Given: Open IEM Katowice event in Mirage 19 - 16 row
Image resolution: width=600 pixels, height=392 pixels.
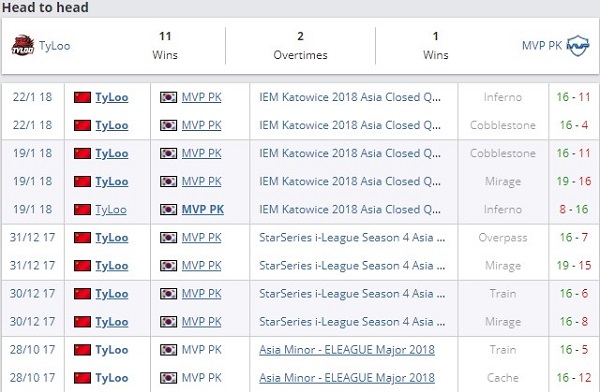Looking at the screenshot, I should click(x=350, y=181).
